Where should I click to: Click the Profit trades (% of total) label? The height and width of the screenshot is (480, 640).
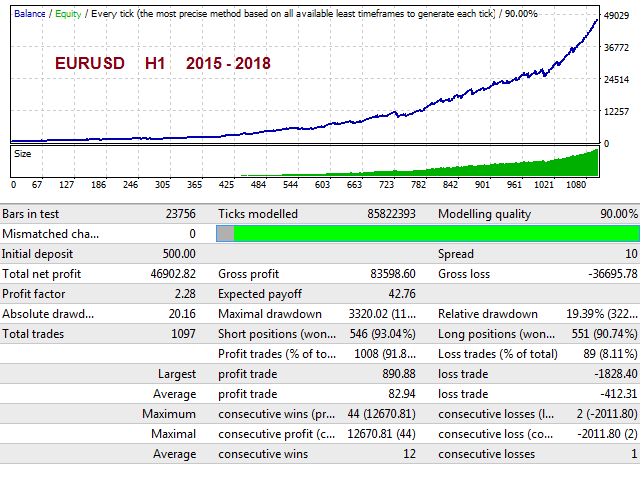pyautogui.click(x=277, y=354)
